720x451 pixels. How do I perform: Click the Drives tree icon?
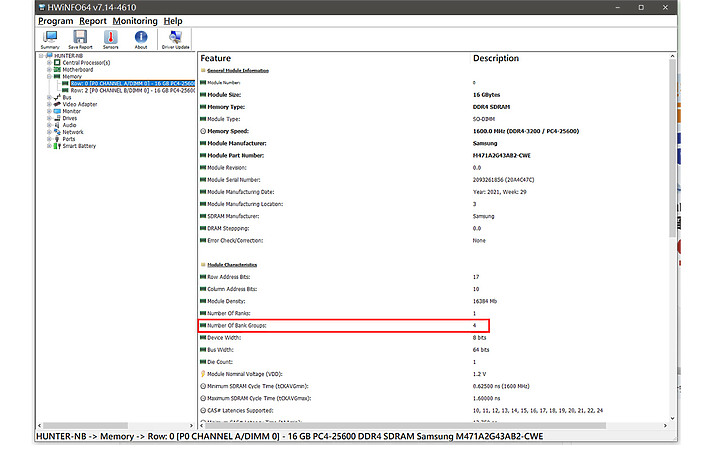(x=57, y=118)
